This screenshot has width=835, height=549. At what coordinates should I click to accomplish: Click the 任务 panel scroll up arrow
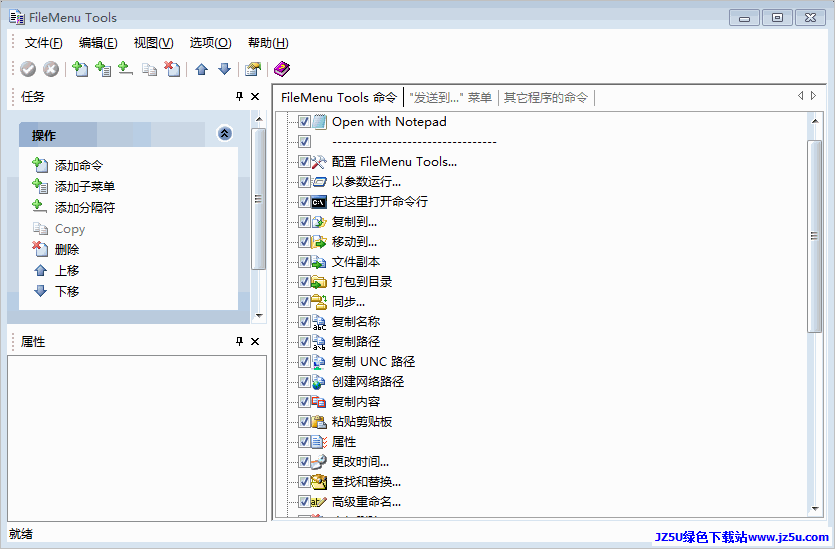259,119
